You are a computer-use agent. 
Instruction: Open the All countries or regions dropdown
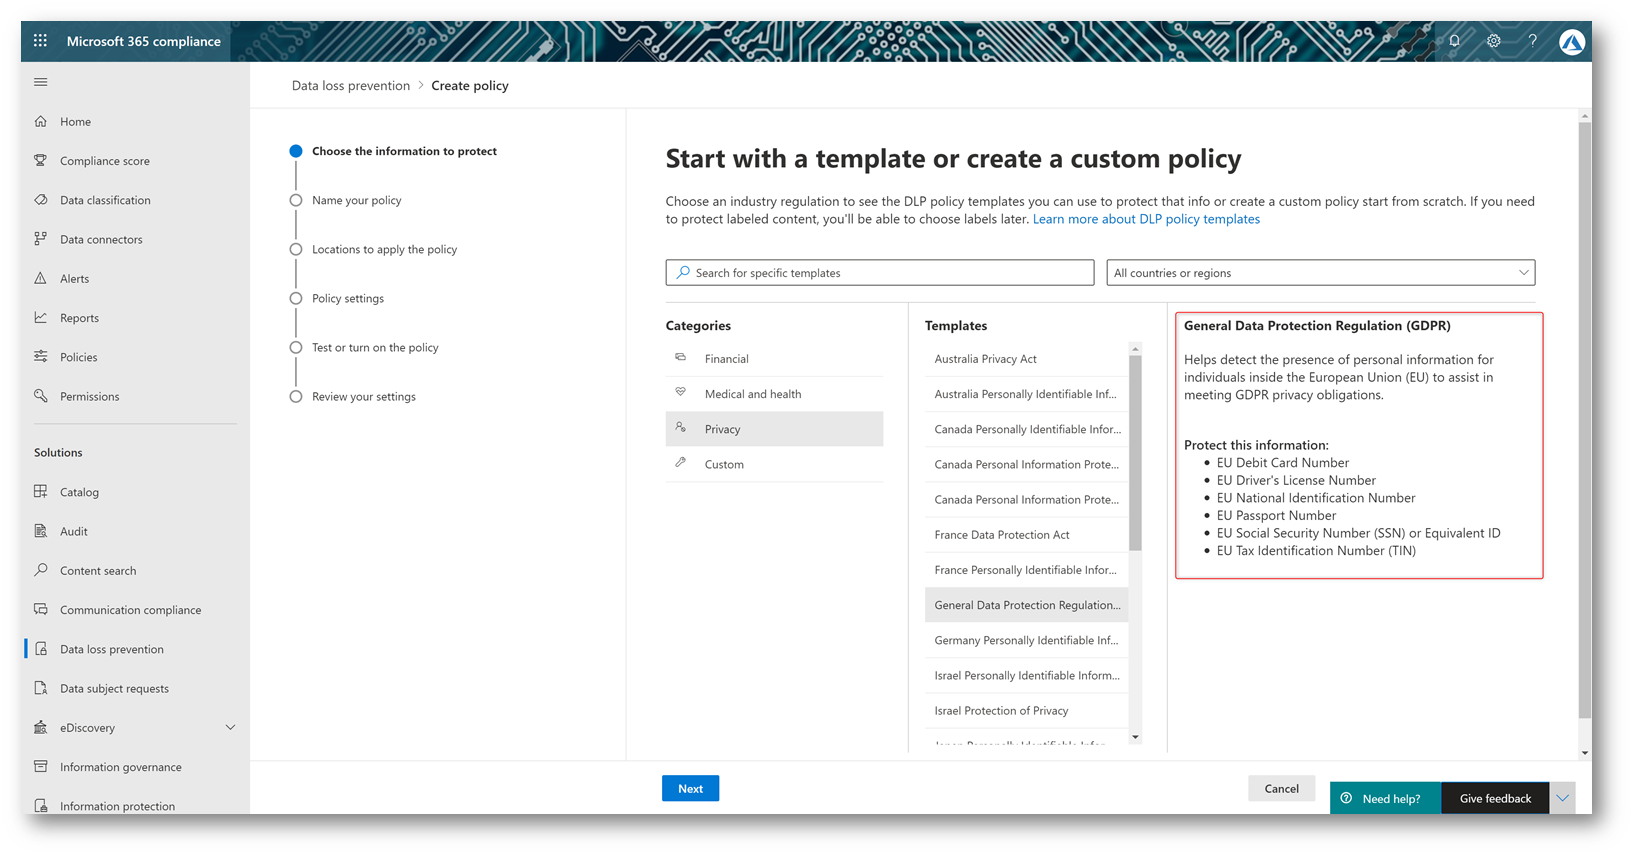(1320, 273)
